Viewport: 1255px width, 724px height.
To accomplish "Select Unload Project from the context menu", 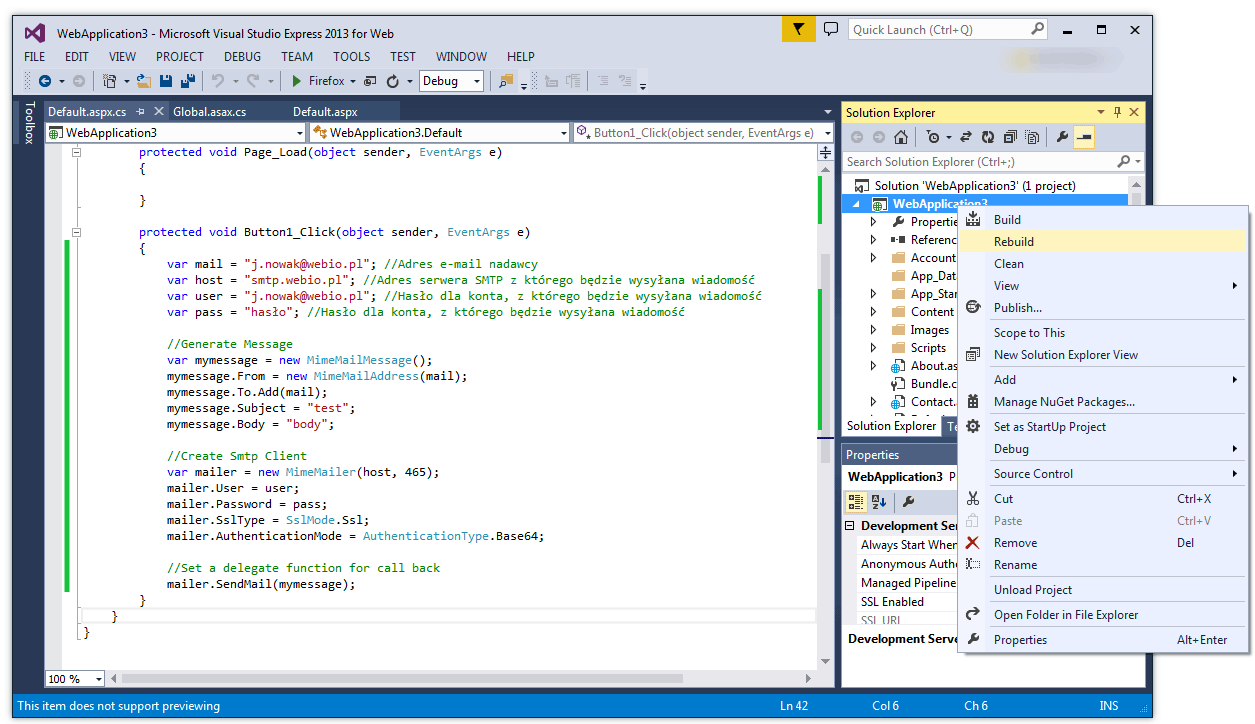I will [1103, 590].
